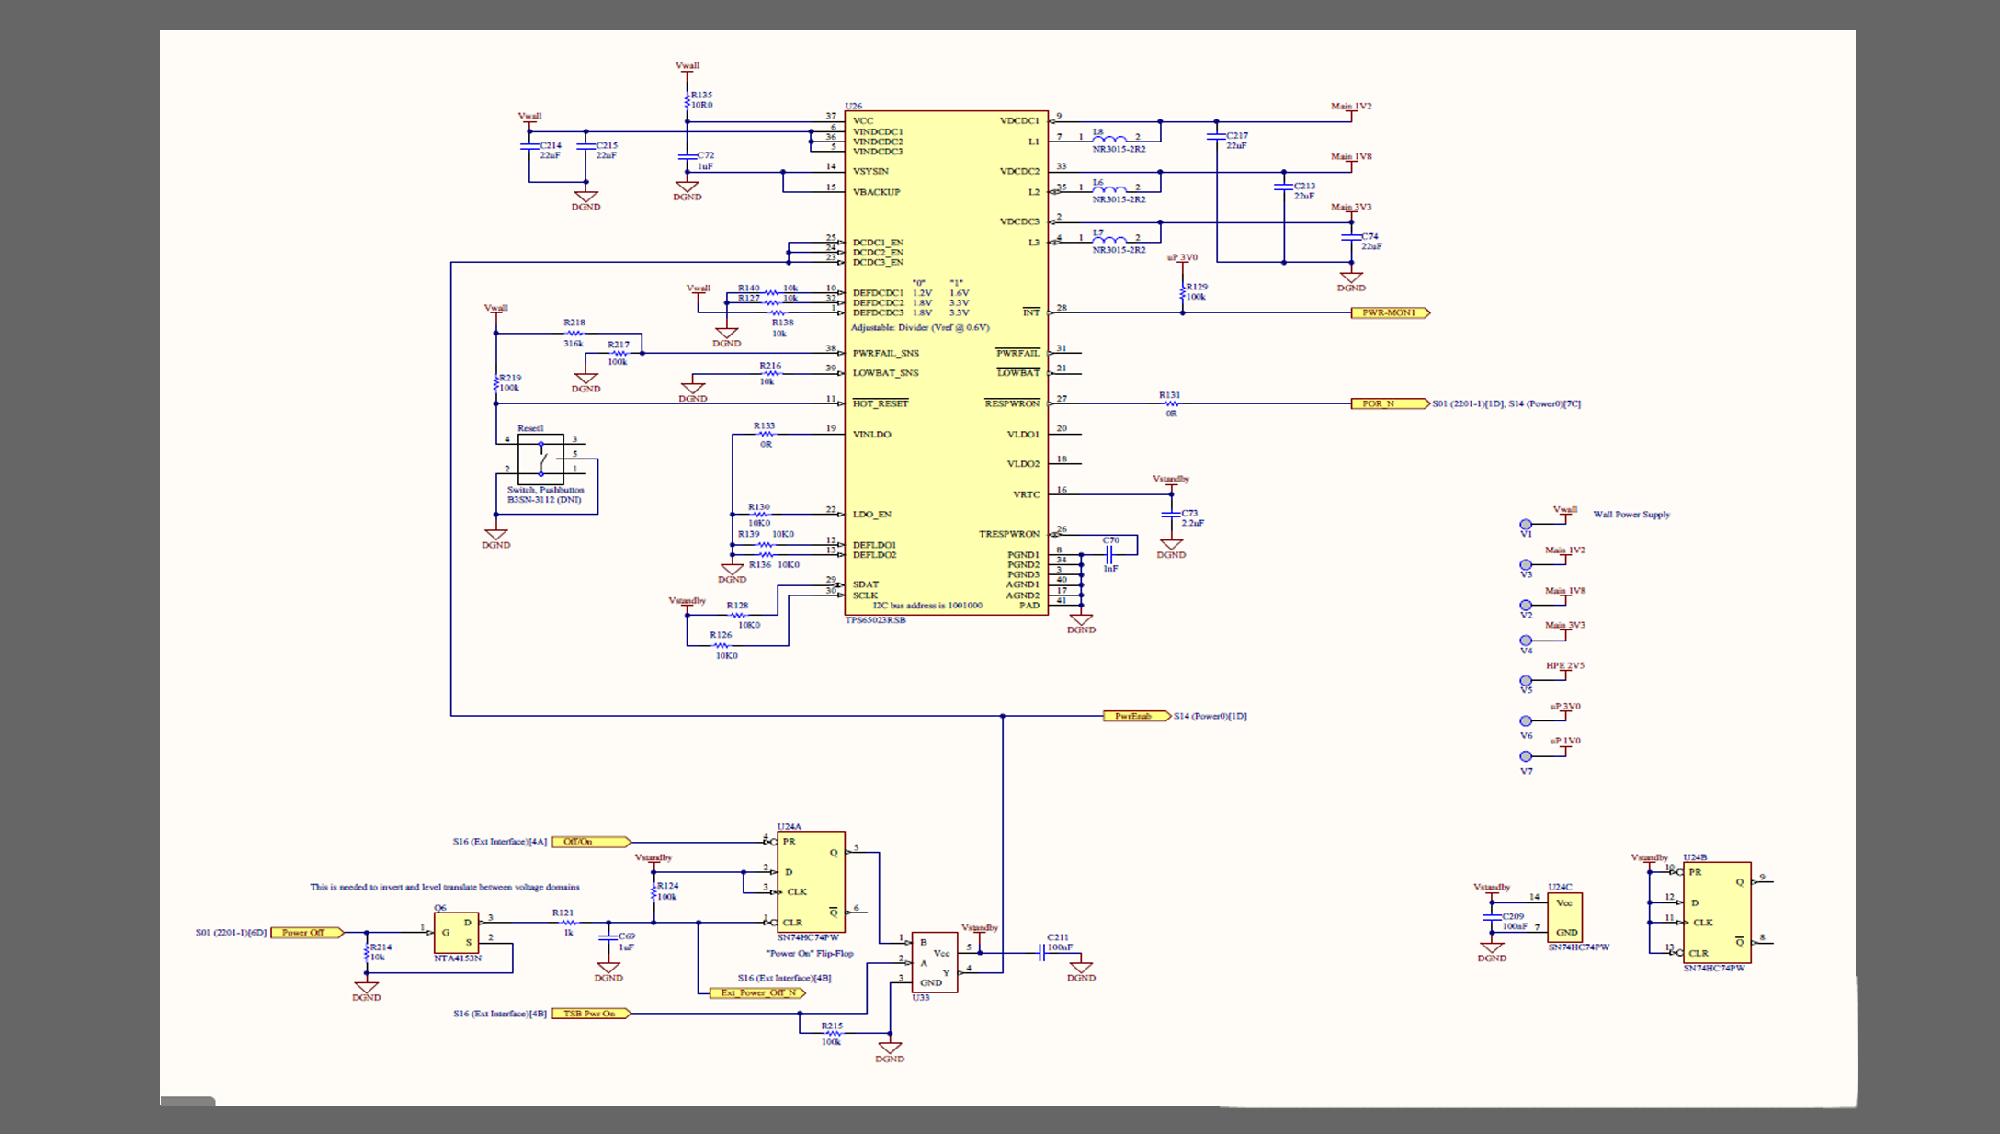
Task: Click the uP_3V0 label above R129
Action: click(x=1182, y=257)
